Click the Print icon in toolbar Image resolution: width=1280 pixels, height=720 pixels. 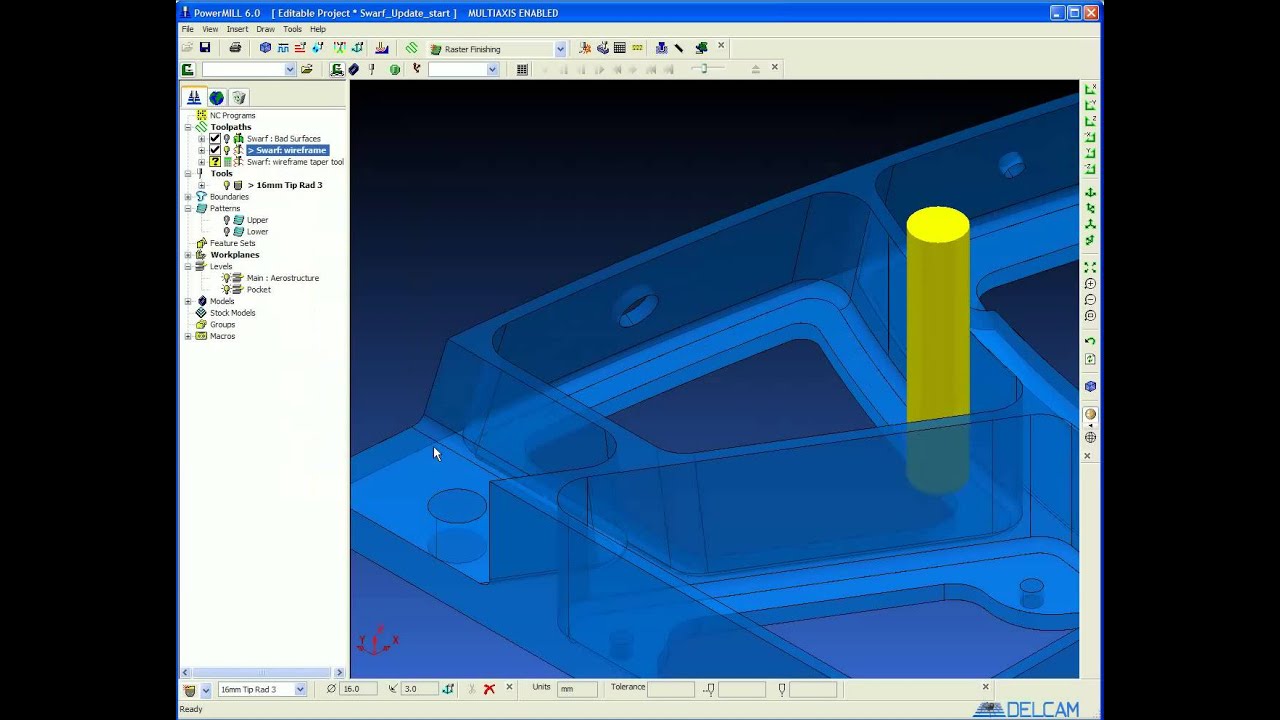click(235, 47)
